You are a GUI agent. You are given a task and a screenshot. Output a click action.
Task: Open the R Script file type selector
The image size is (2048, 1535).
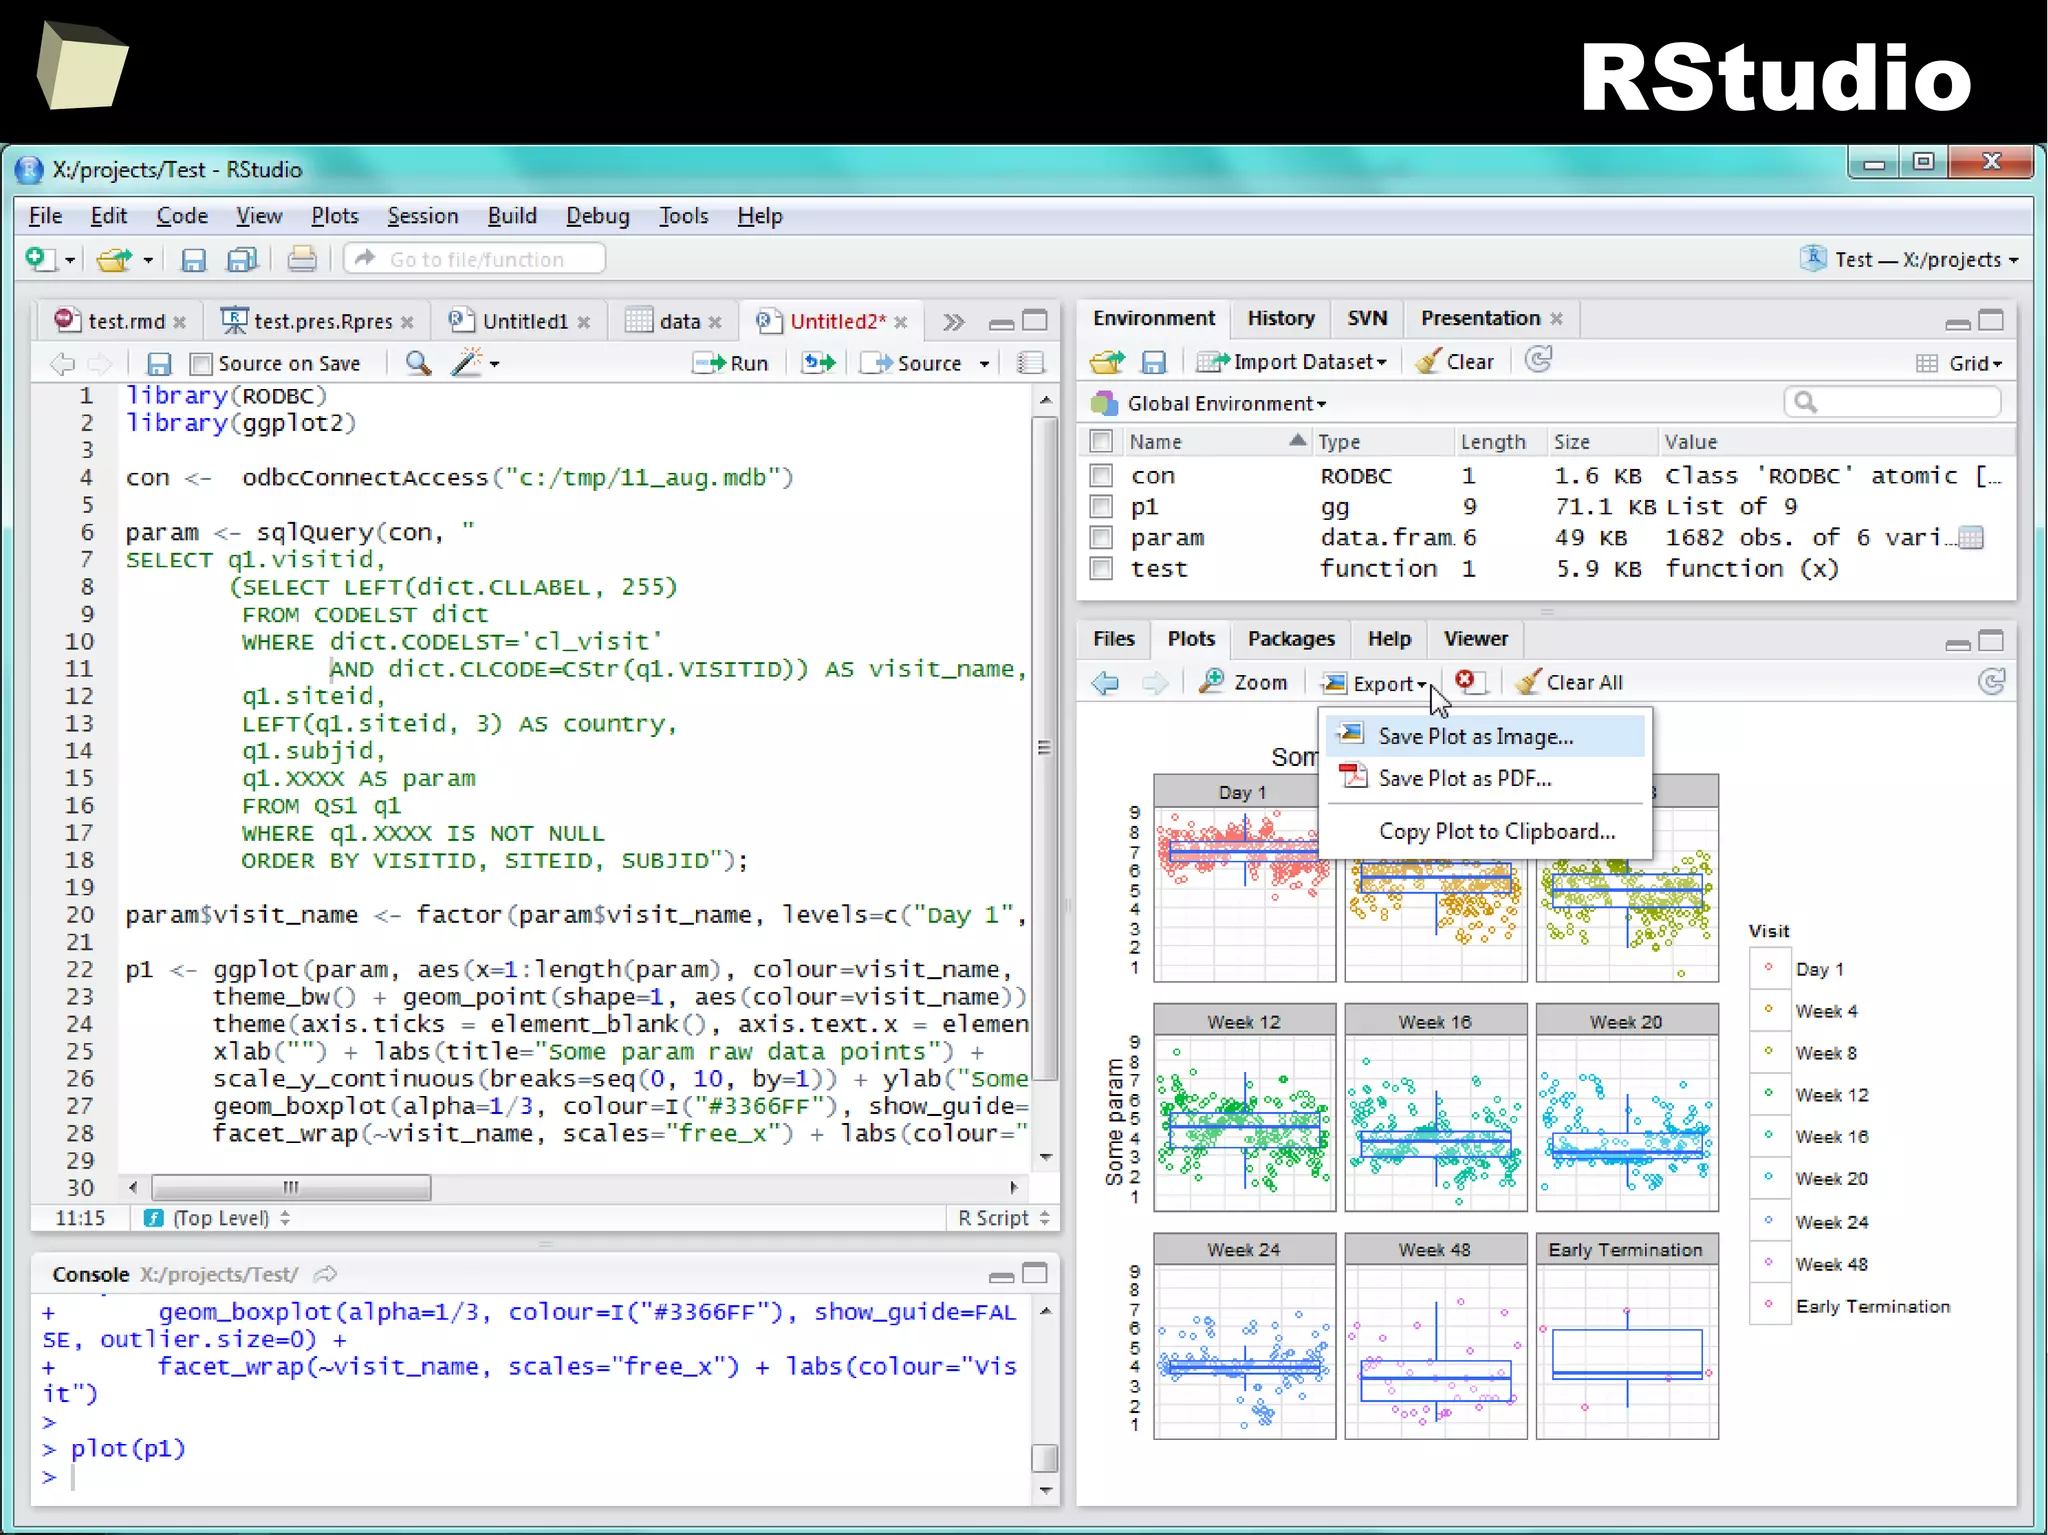pyautogui.click(x=1003, y=1218)
